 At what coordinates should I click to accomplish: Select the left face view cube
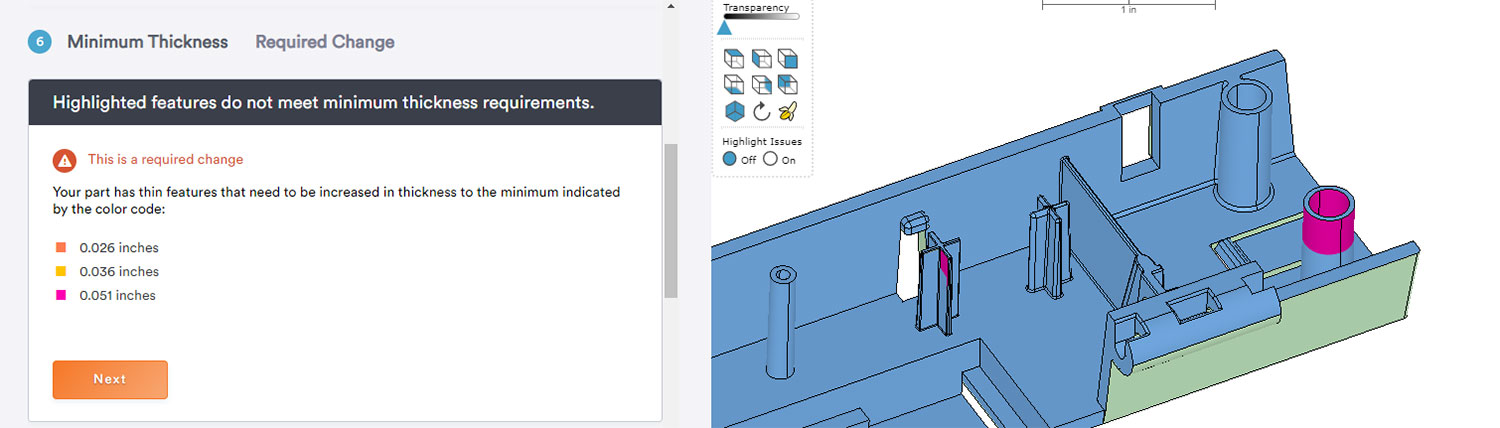761,58
